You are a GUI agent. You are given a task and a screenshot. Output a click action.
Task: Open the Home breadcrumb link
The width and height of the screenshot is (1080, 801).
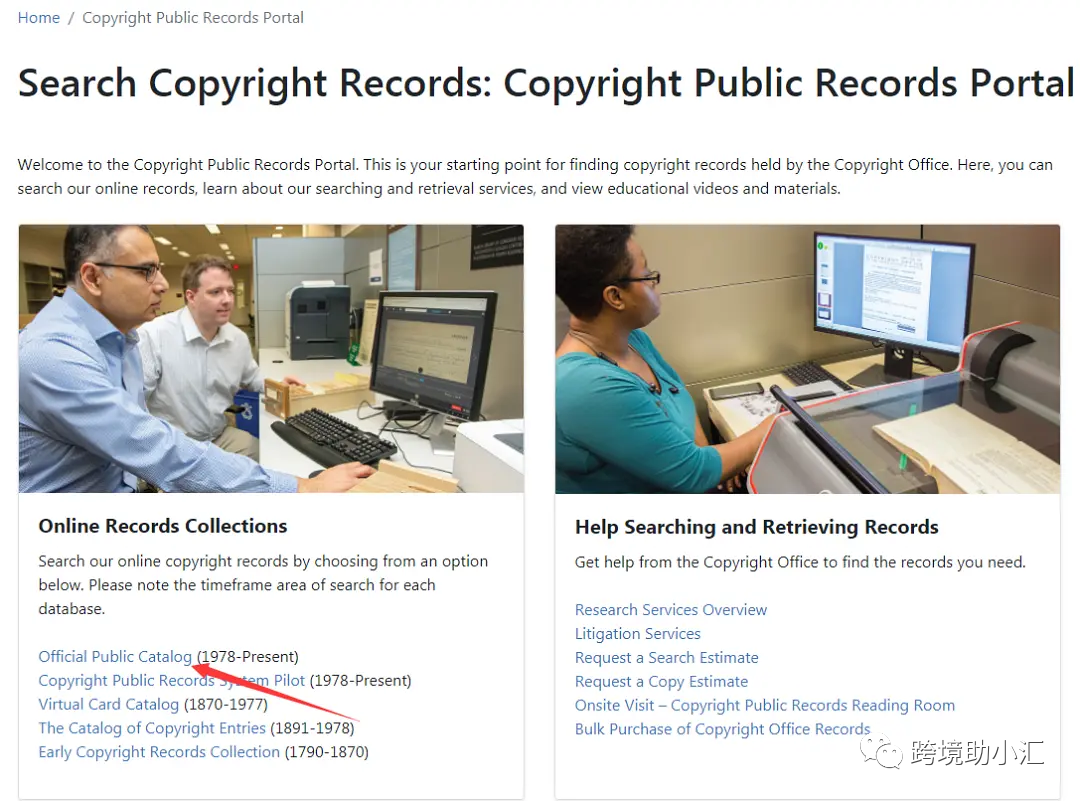39,18
